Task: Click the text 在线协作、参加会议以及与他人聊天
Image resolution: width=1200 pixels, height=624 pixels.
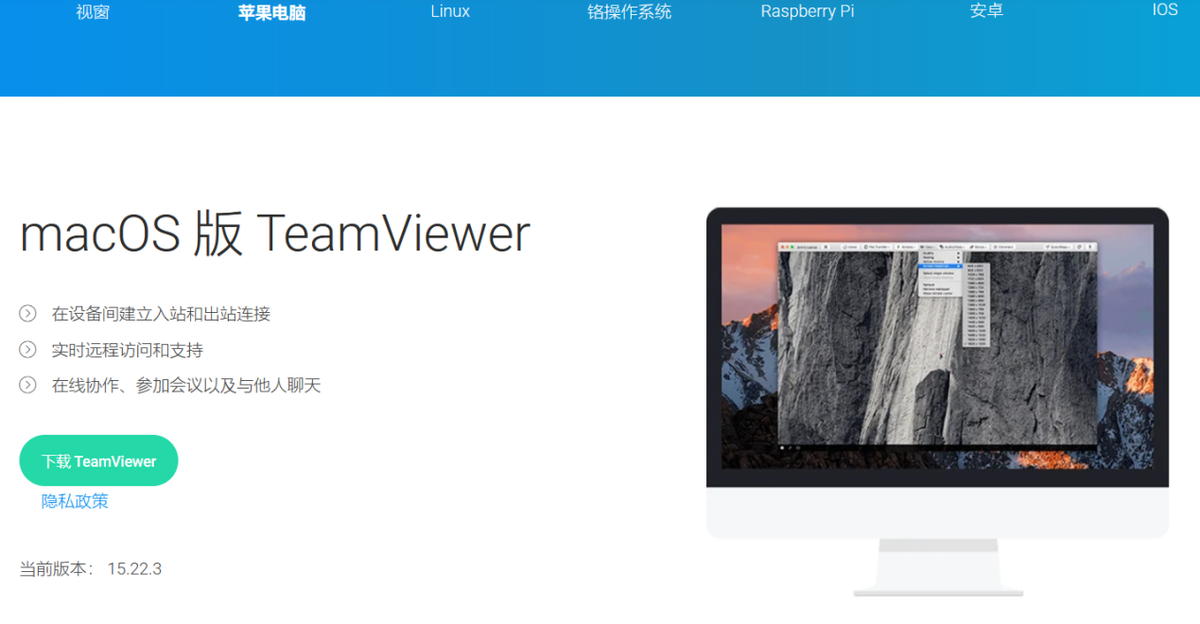Action: click(186, 386)
